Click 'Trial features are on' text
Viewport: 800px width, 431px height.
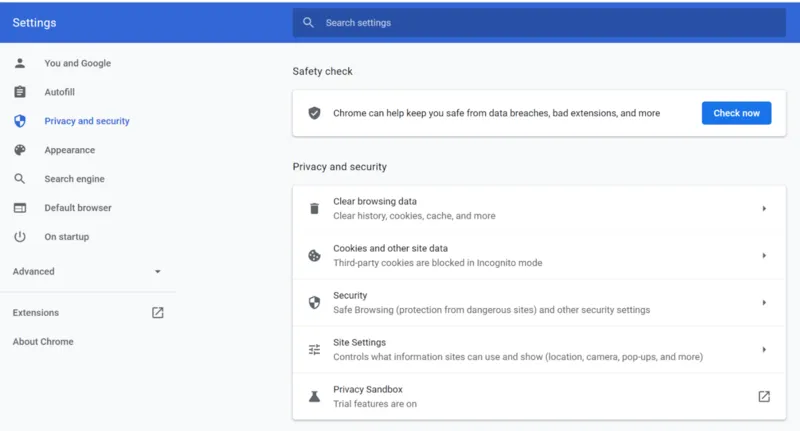[375, 403]
